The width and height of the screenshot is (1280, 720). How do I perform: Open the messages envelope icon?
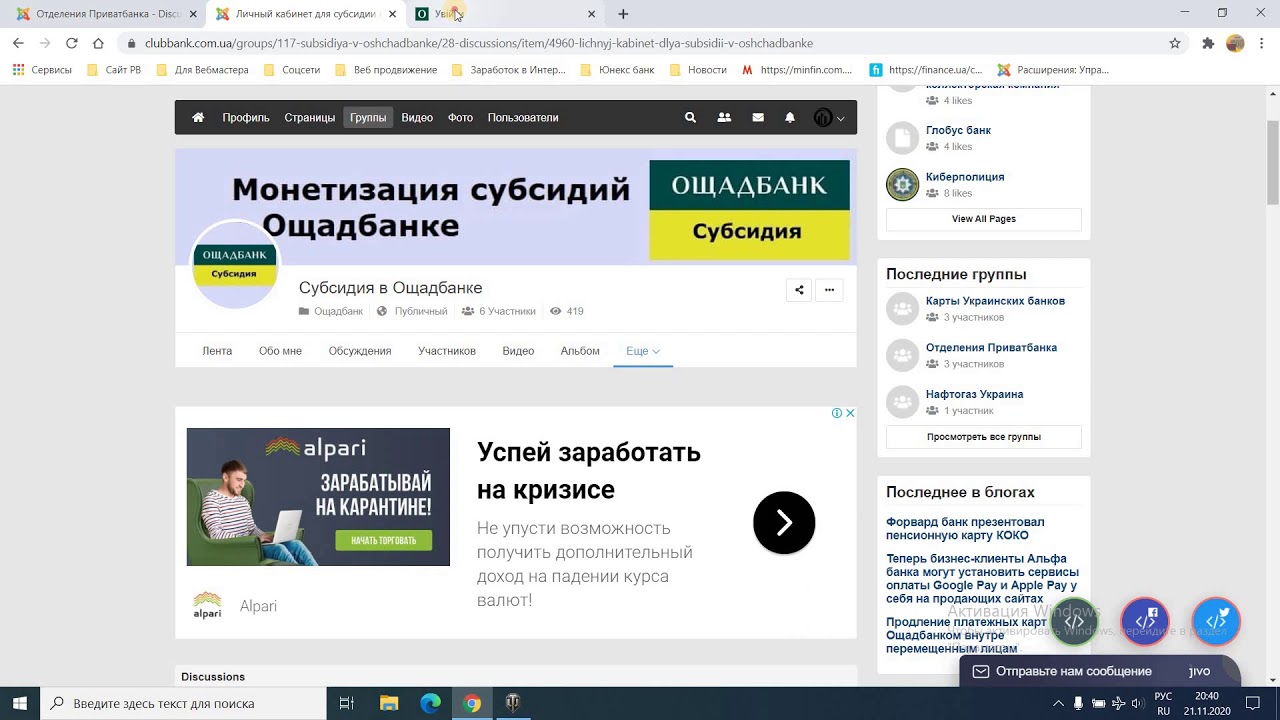[x=758, y=118]
